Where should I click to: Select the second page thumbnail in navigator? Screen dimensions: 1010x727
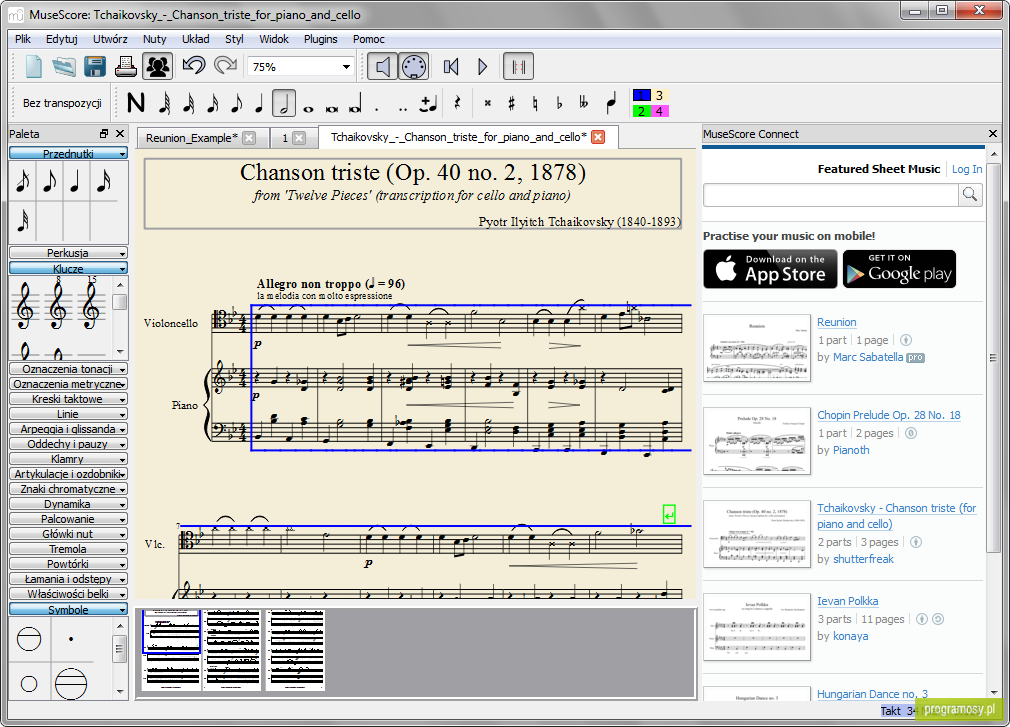232,650
